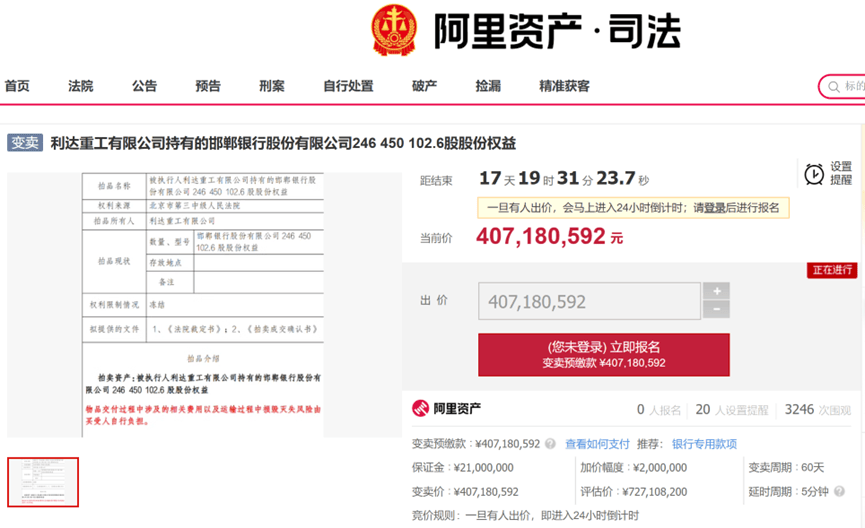The width and height of the screenshot is (865, 528).
Task: Click 变卖周期 60天 text
Action: click(786, 467)
